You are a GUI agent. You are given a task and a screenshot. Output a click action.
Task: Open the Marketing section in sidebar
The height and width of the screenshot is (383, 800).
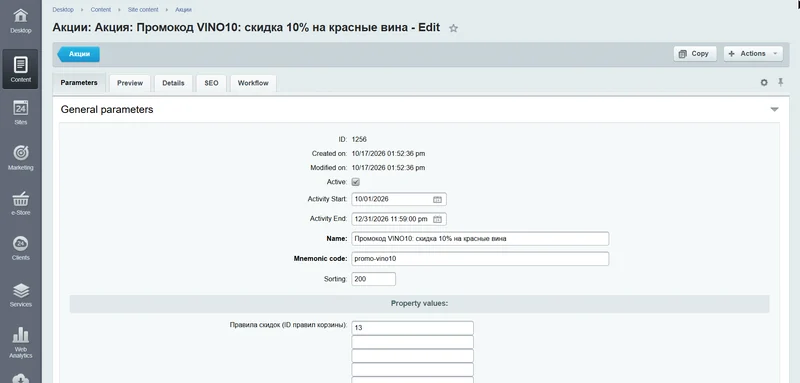[20, 158]
